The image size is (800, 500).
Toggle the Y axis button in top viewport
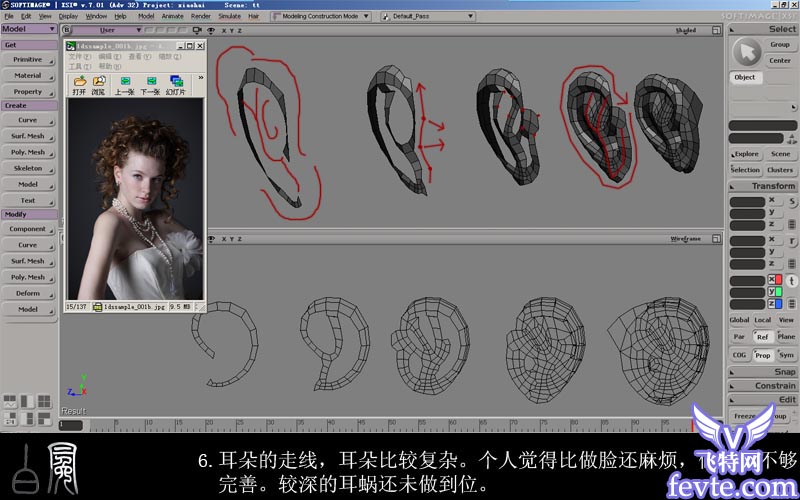click(232, 31)
